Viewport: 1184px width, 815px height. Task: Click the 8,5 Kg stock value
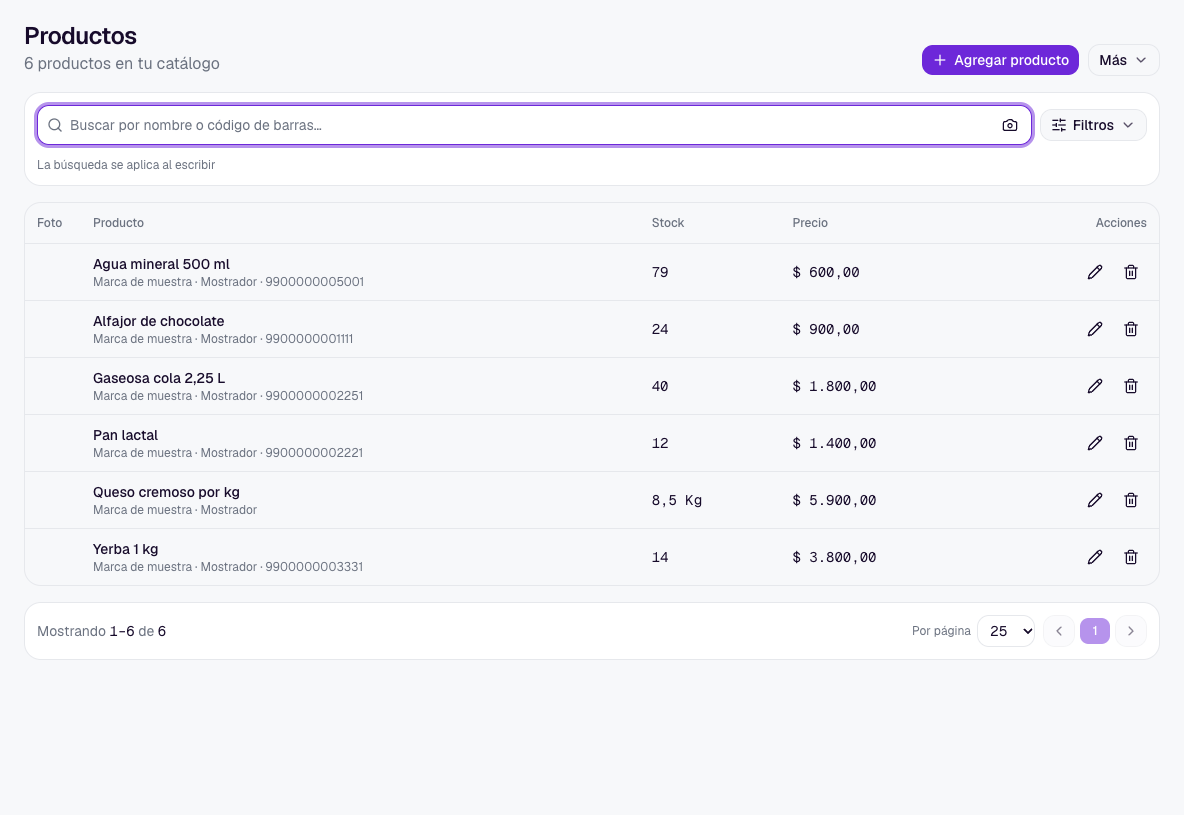click(677, 500)
